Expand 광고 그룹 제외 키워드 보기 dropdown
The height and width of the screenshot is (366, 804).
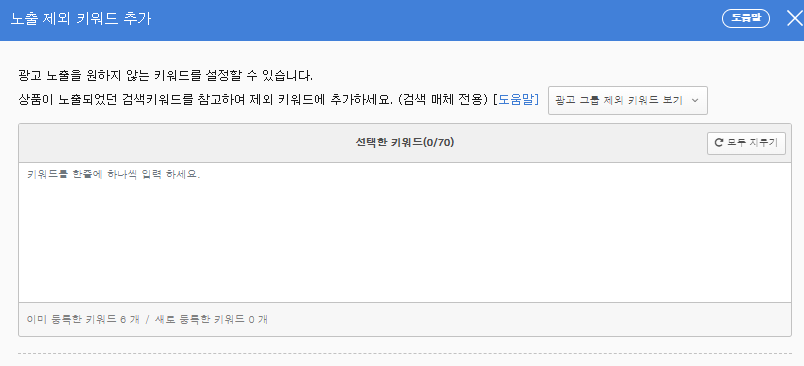tap(628, 100)
